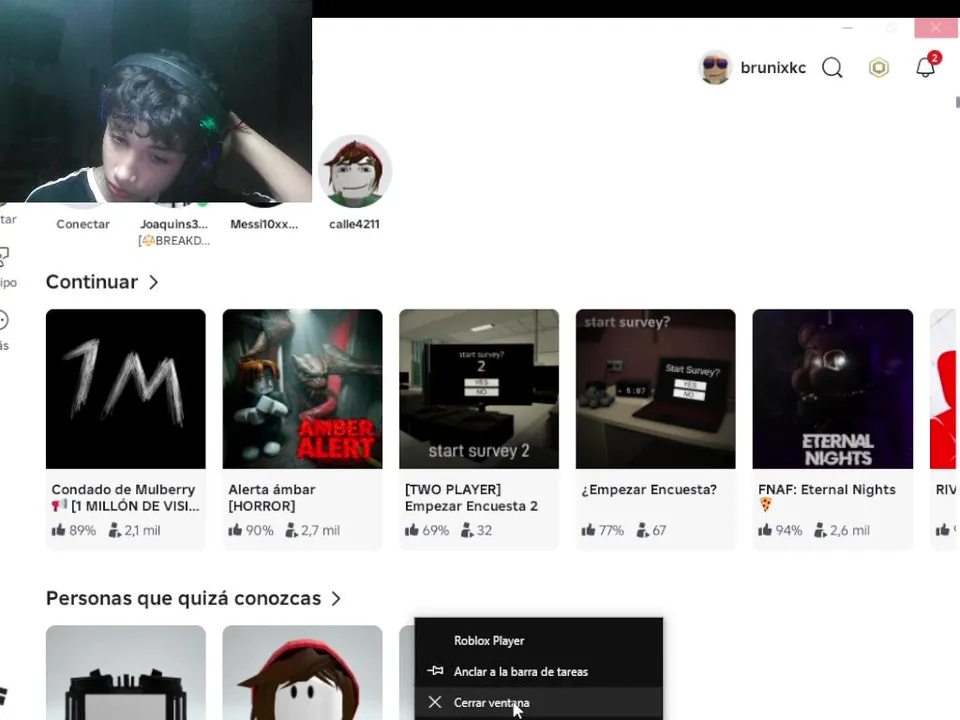The image size is (960, 720).
Task: Click the Conectar label
Action: coord(83,224)
